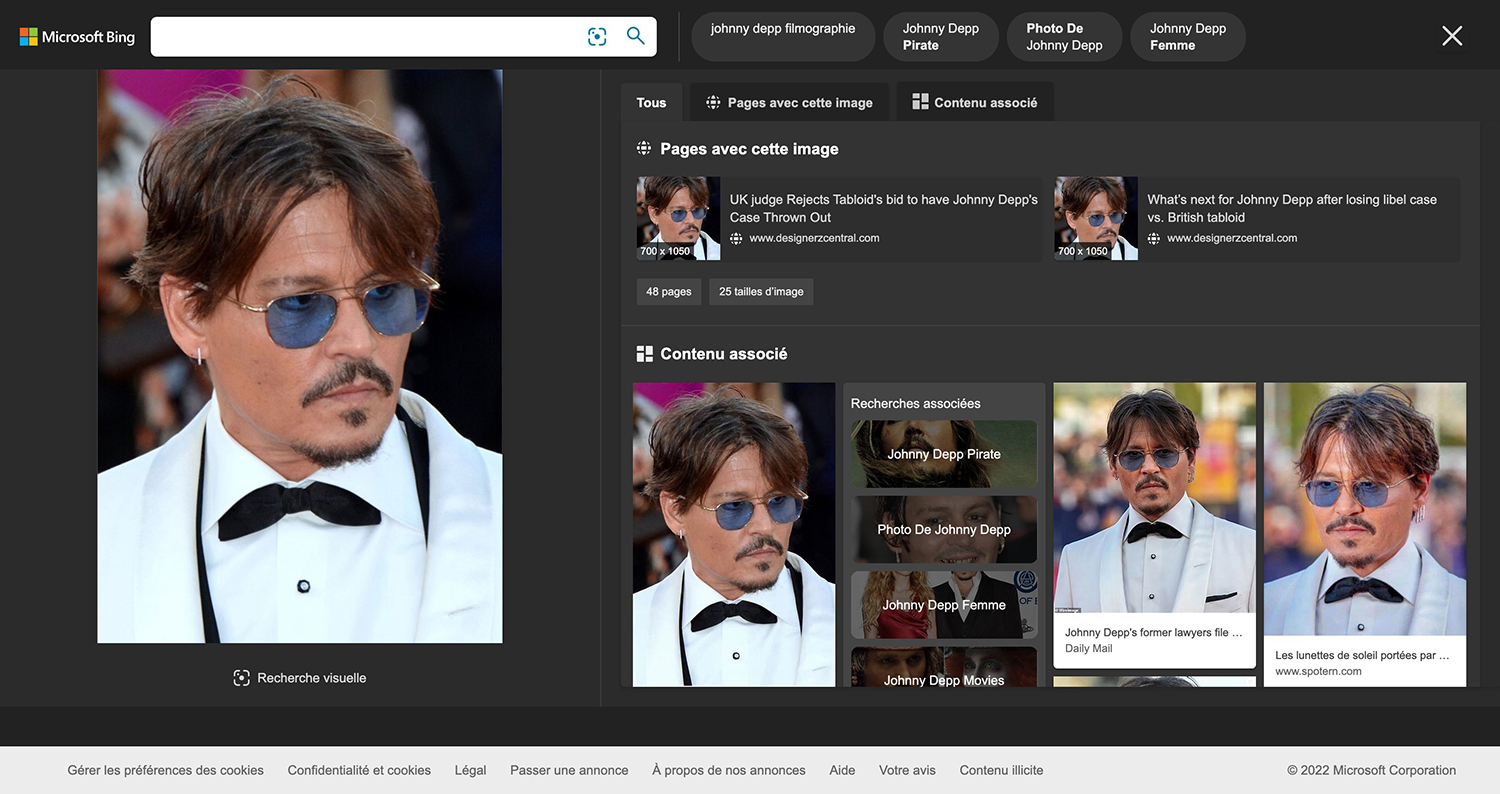Close the image viewer with X
This screenshot has height=794, width=1500.
click(x=1452, y=36)
